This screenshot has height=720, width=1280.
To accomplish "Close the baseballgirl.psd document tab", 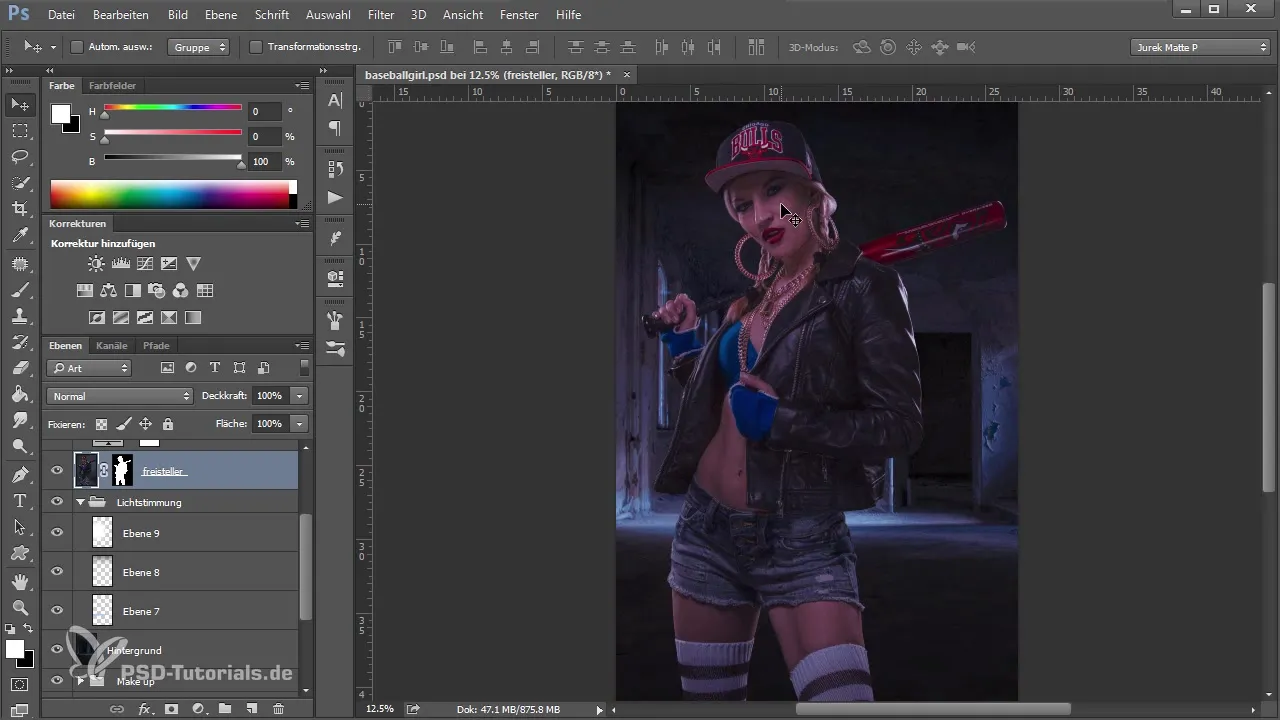I will coord(627,75).
